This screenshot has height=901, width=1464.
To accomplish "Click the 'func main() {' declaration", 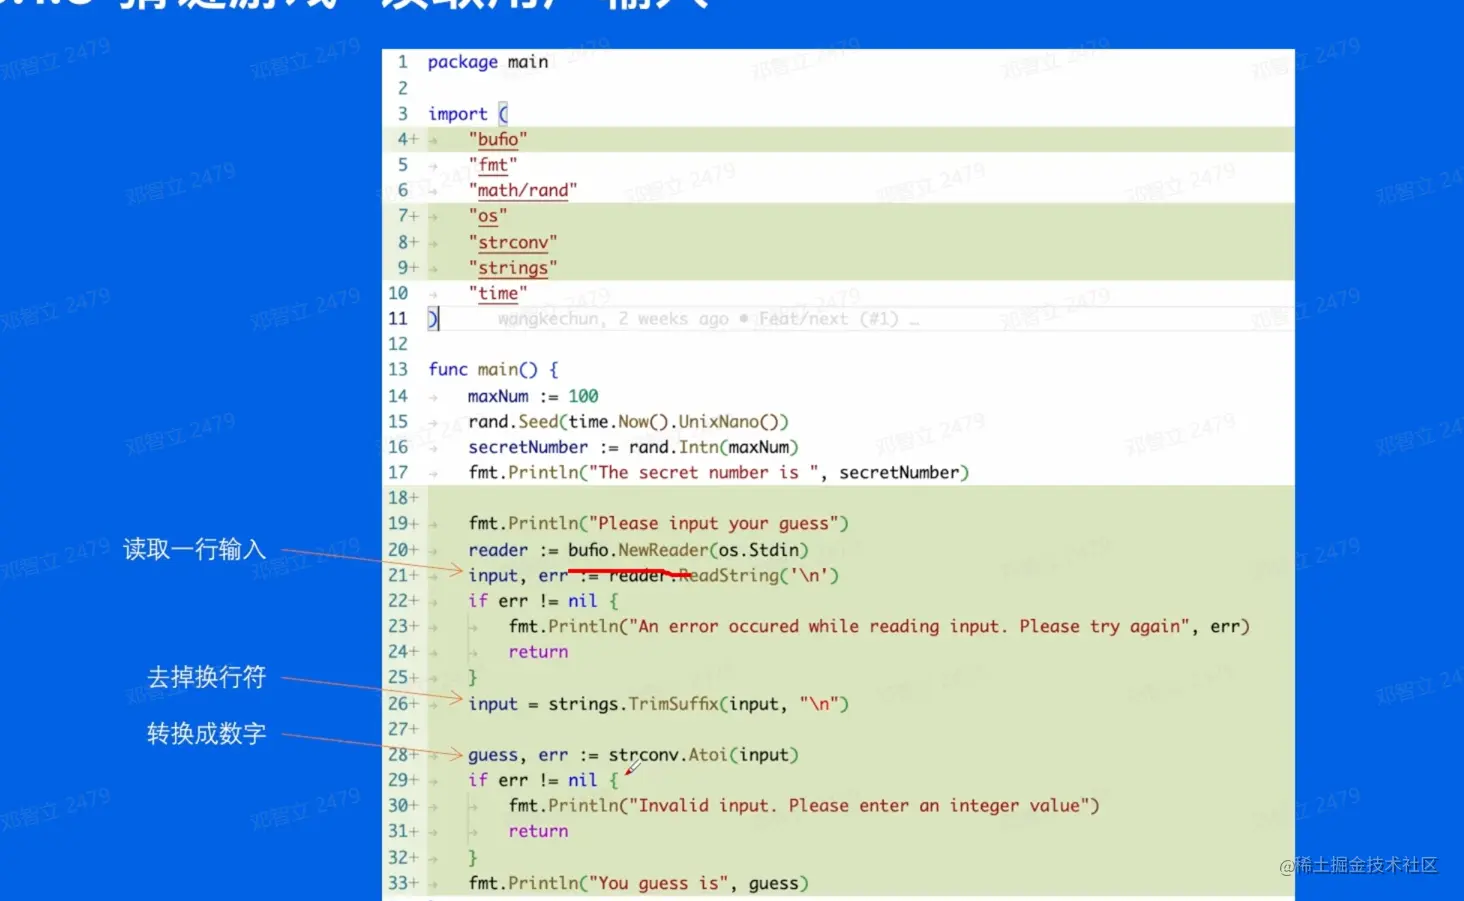I will click(493, 369).
